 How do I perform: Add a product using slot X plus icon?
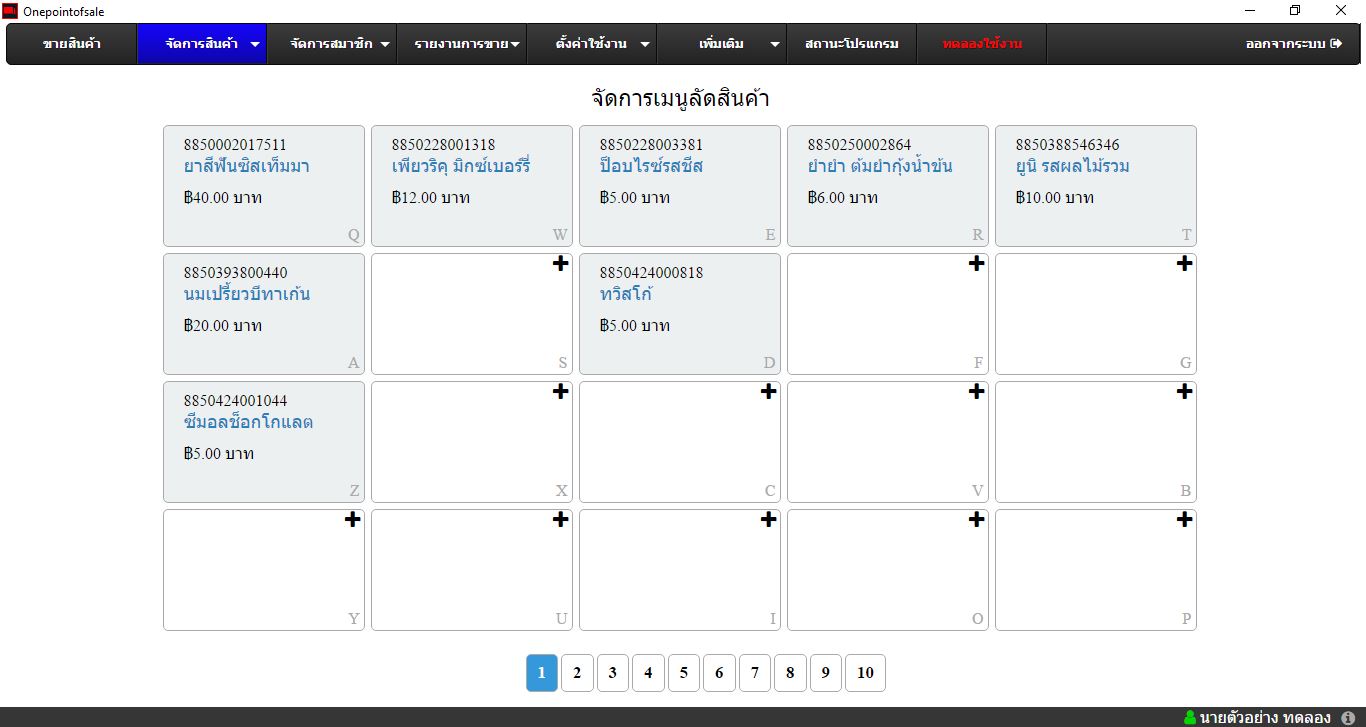[560, 392]
